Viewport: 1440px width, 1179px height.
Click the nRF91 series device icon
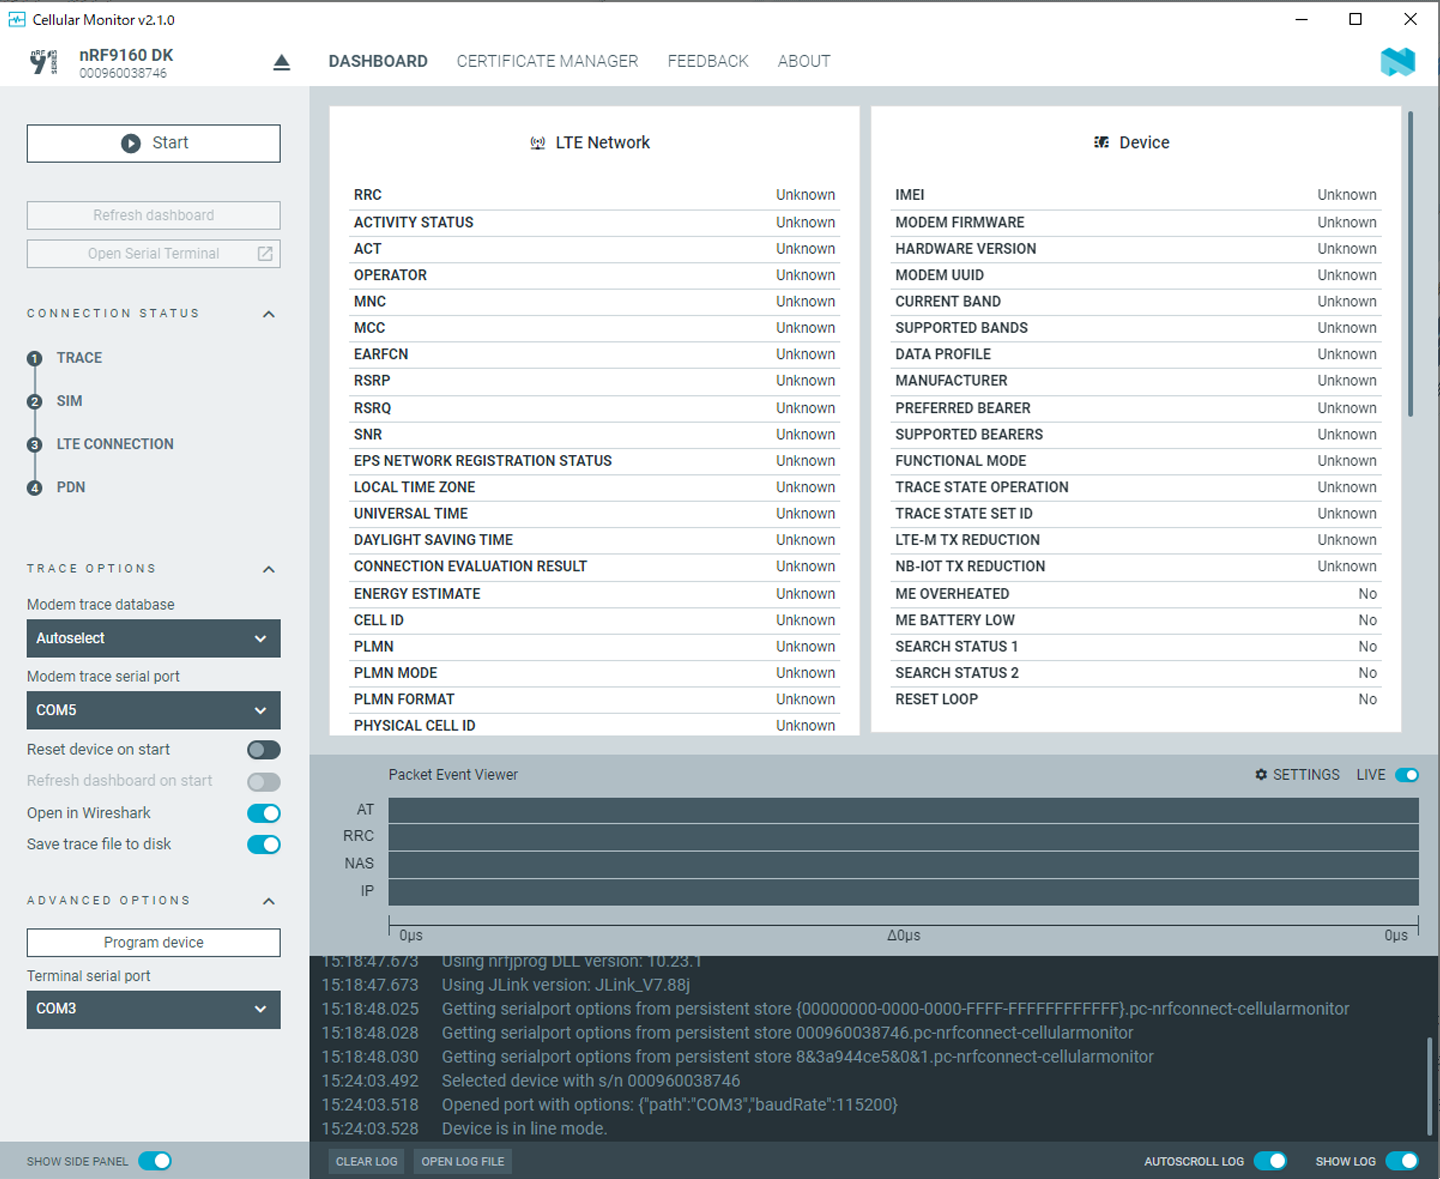44,62
